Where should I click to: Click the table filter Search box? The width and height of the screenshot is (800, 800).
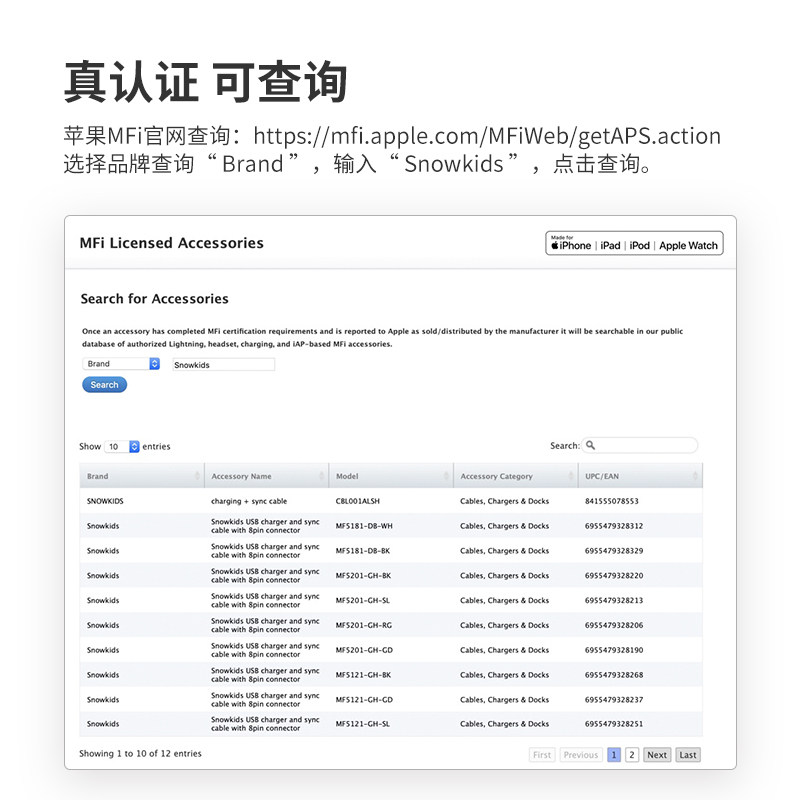click(640, 445)
